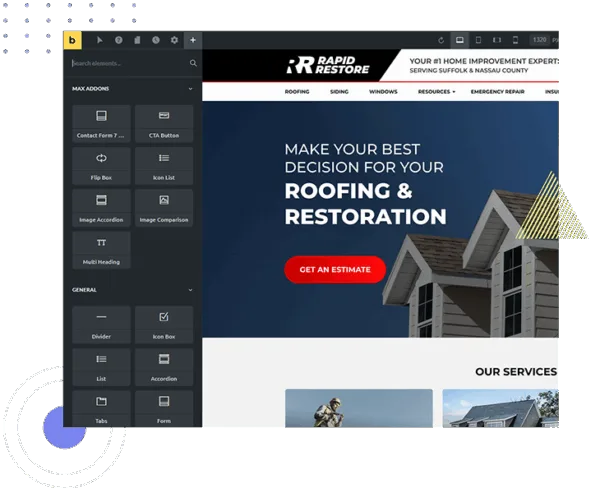Viewport: 600px width, 488px height.
Task: Add the Tabs element
Action: click(101, 408)
